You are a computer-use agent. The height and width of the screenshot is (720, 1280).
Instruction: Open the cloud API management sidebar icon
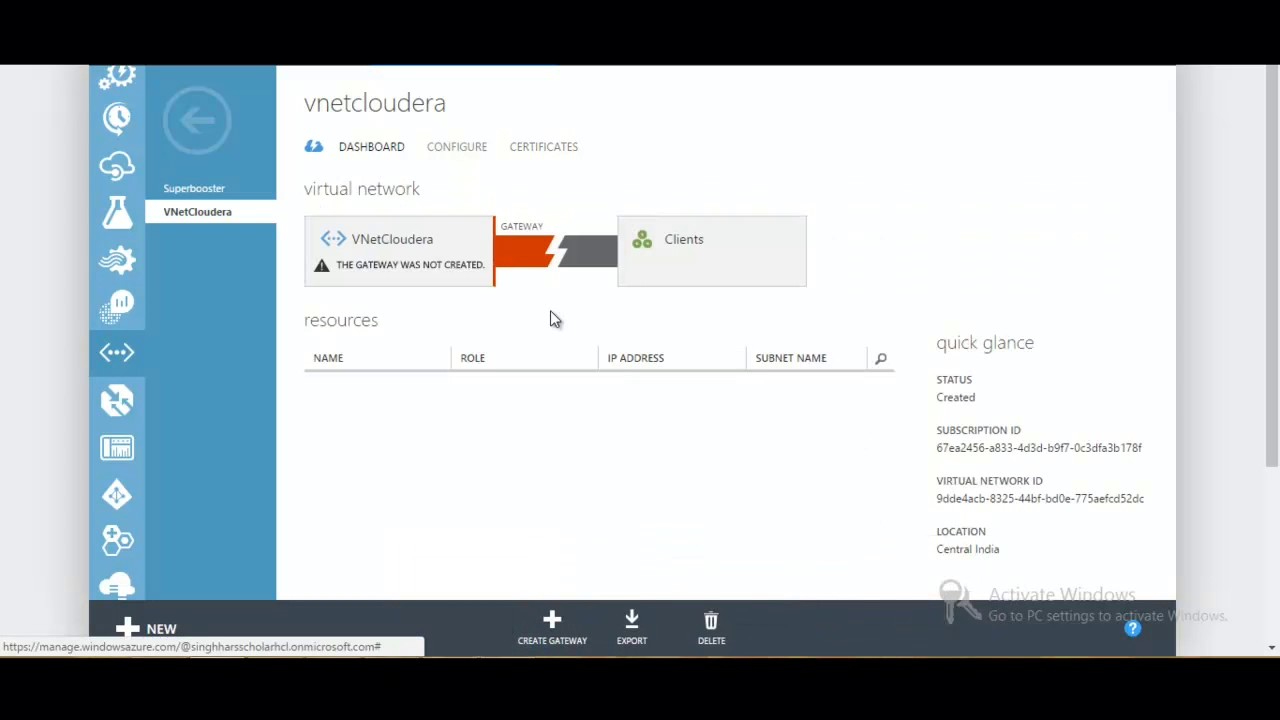[x=117, y=165]
